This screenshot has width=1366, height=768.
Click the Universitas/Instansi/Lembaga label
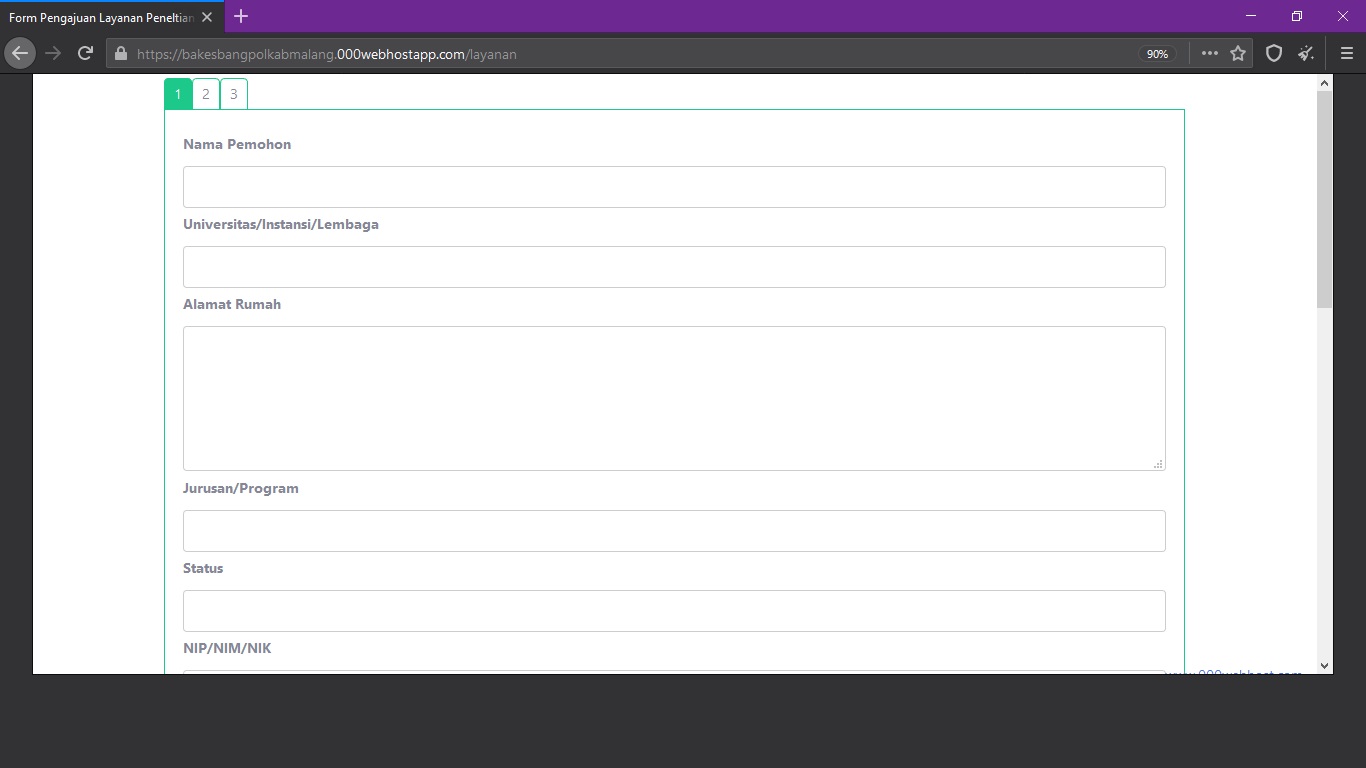[x=281, y=224]
